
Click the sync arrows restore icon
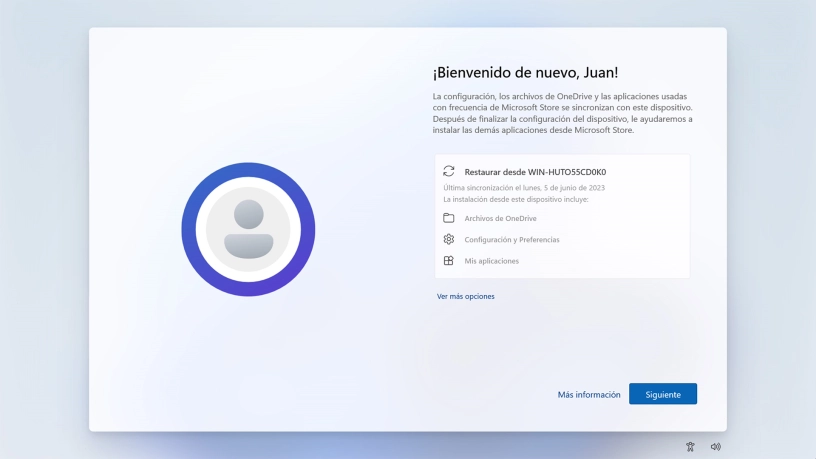(449, 171)
